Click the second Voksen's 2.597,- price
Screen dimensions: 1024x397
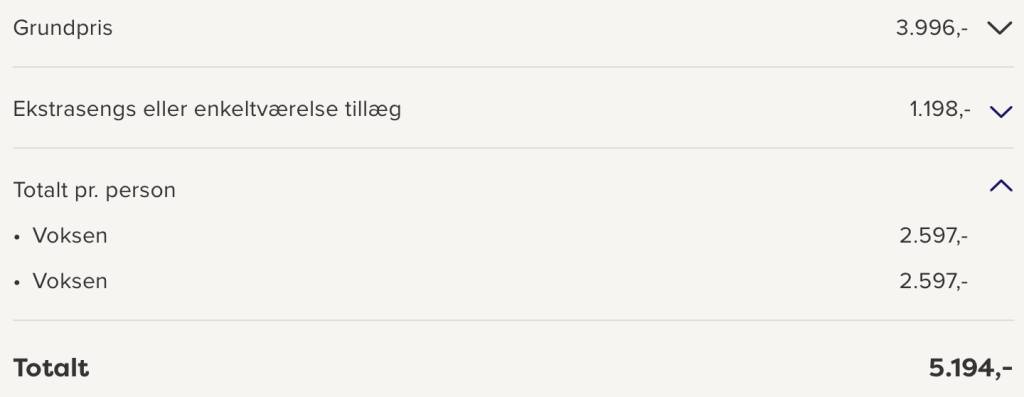pyautogui.click(x=934, y=281)
